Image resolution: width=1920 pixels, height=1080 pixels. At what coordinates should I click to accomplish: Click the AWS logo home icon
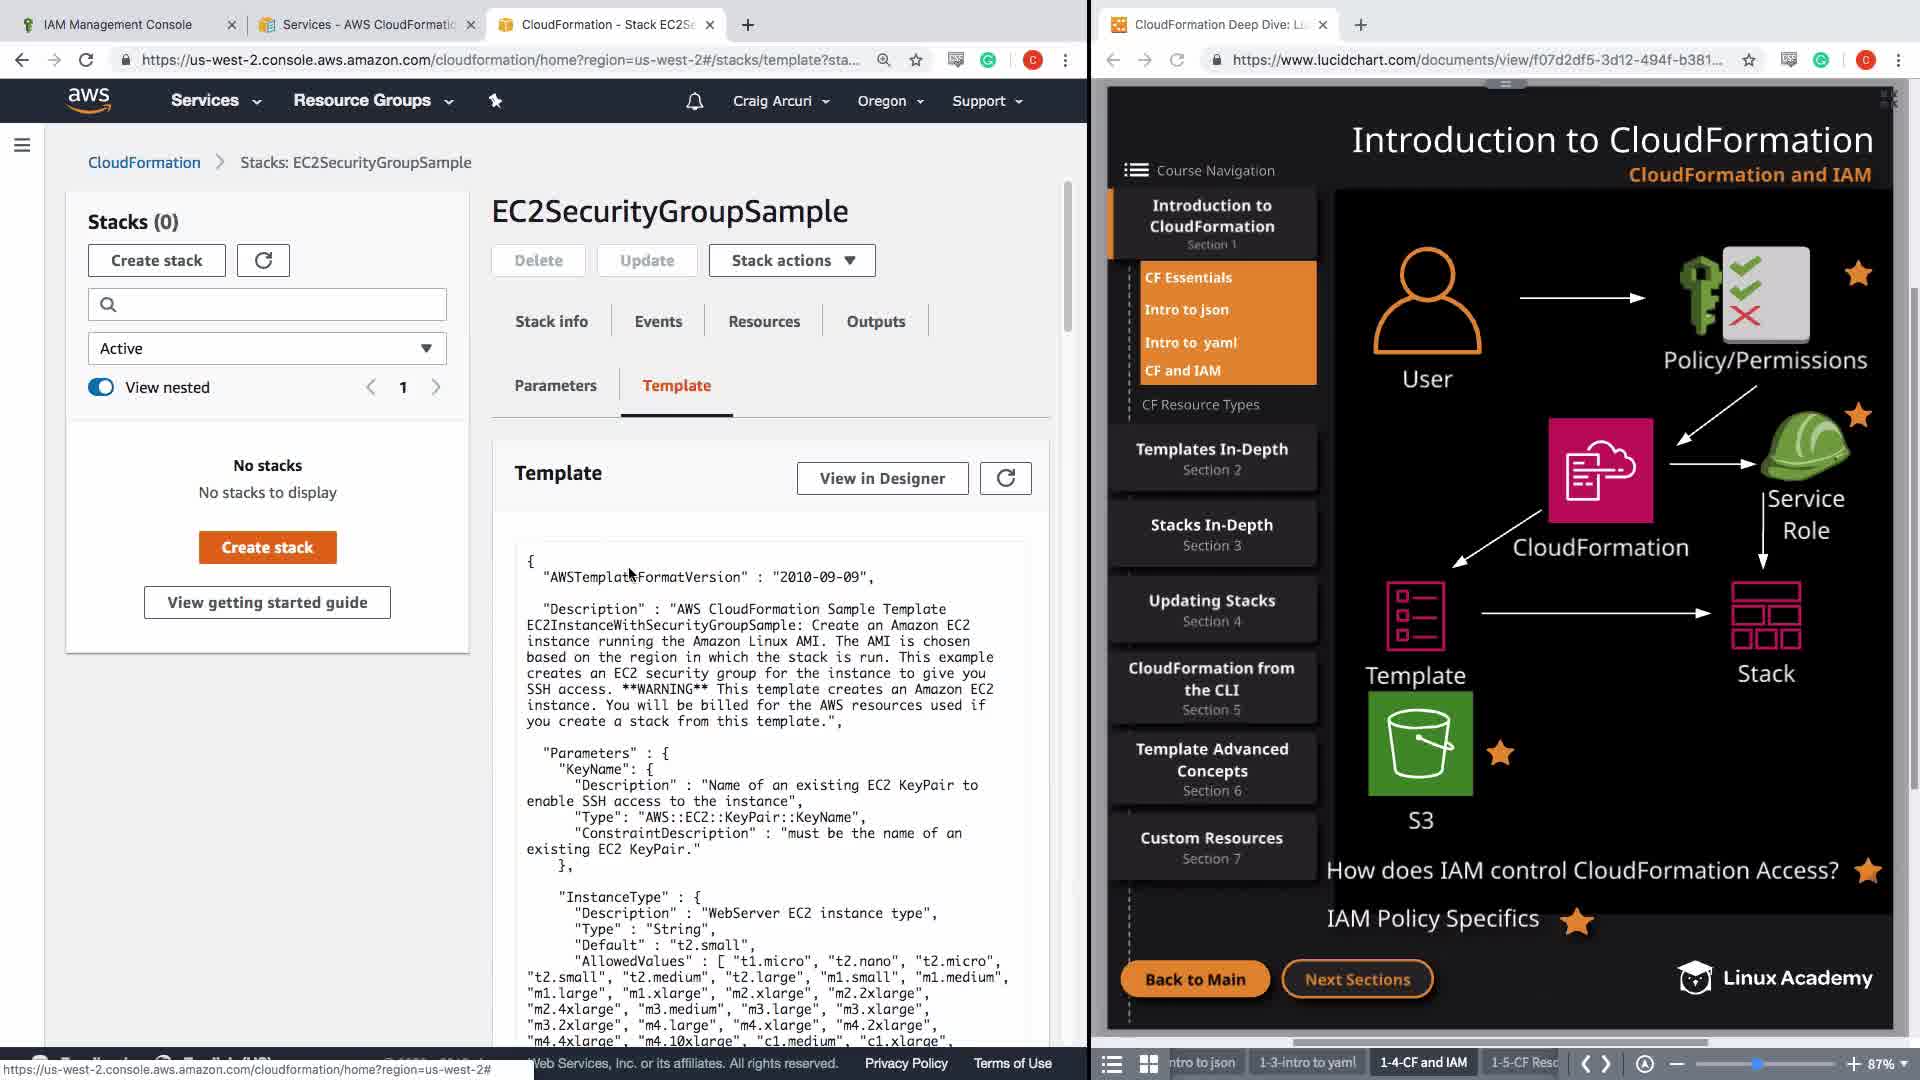[x=89, y=100]
